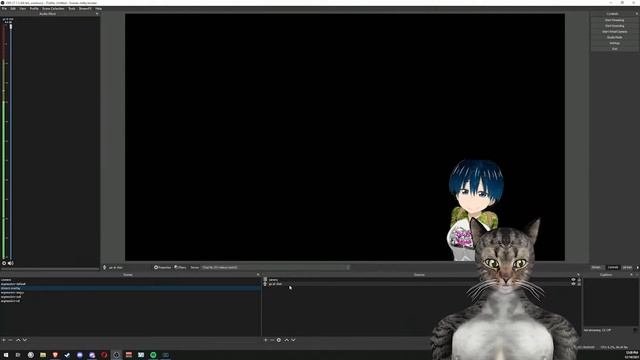This screenshot has width=640, height=360.
Task: Switch to OBS Studio taskbar icon
Action: [116, 355]
